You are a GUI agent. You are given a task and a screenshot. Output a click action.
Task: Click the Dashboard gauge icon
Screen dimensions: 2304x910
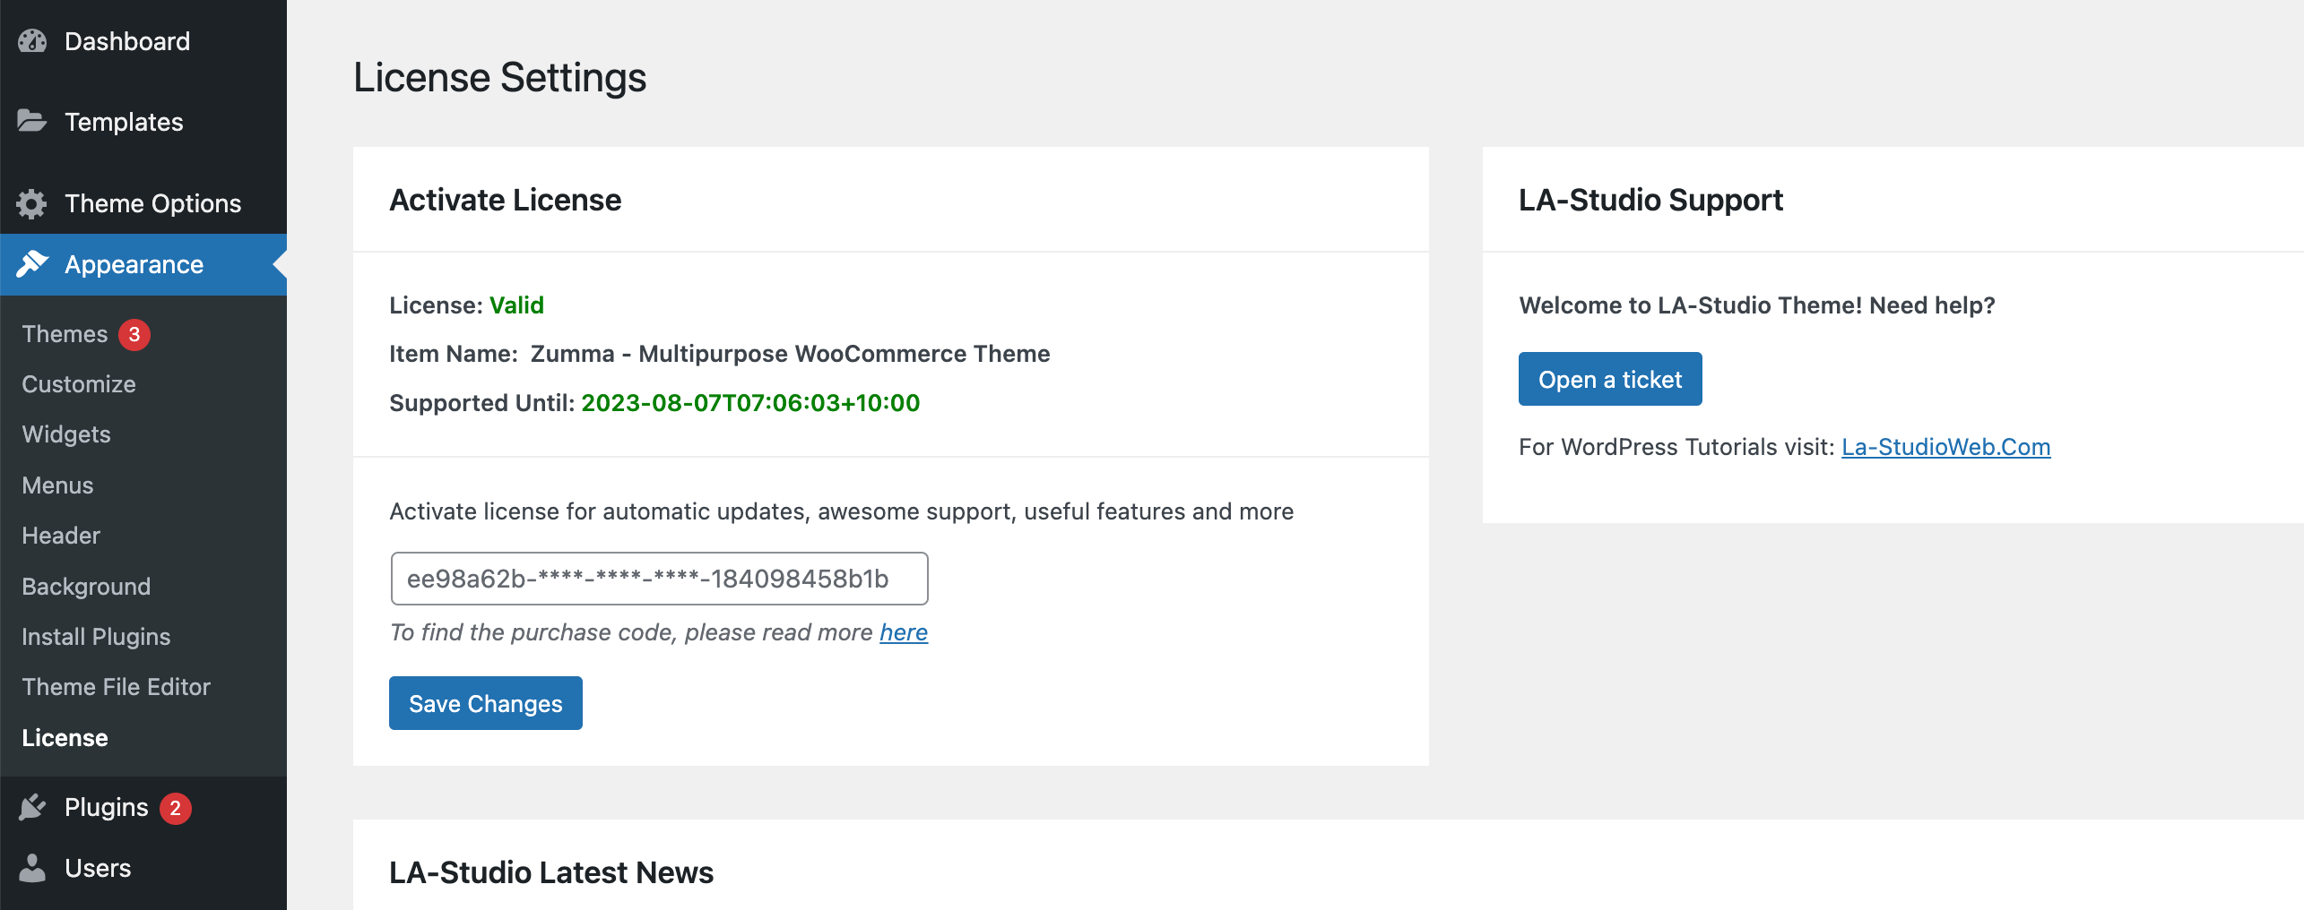pos(32,41)
